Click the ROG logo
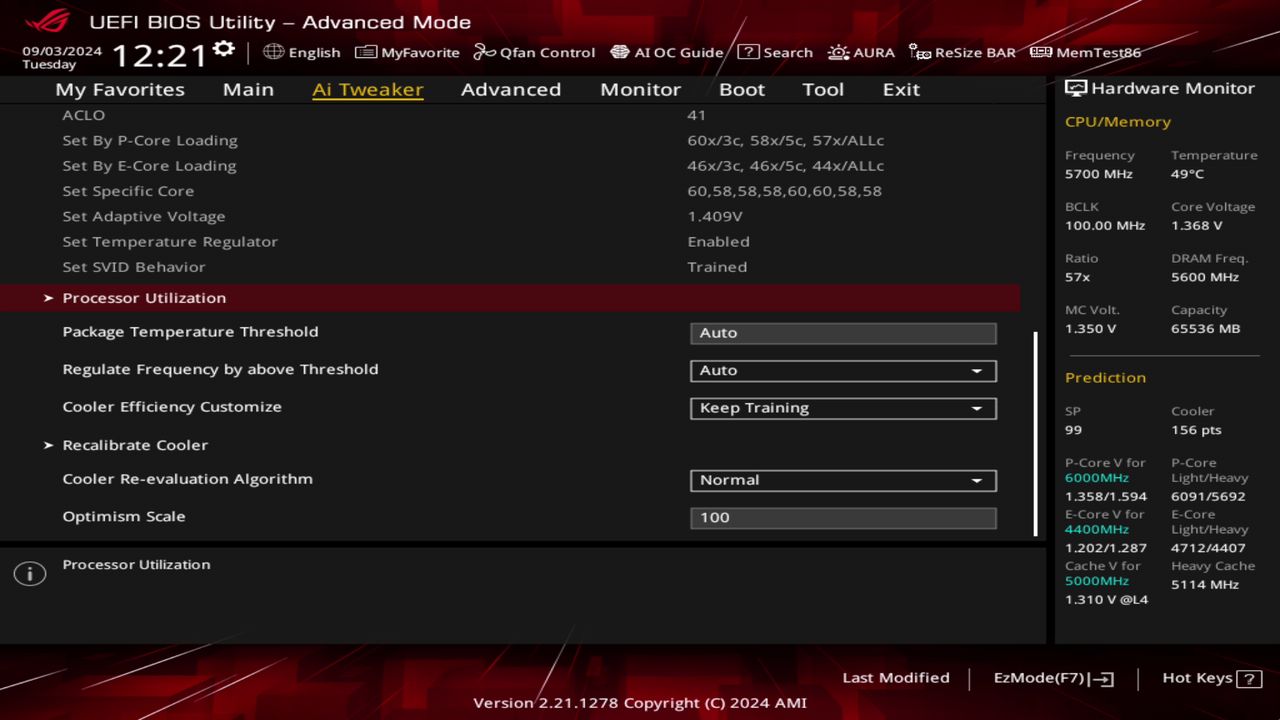The height and width of the screenshot is (720, 1280). click(x=48, y=21)
